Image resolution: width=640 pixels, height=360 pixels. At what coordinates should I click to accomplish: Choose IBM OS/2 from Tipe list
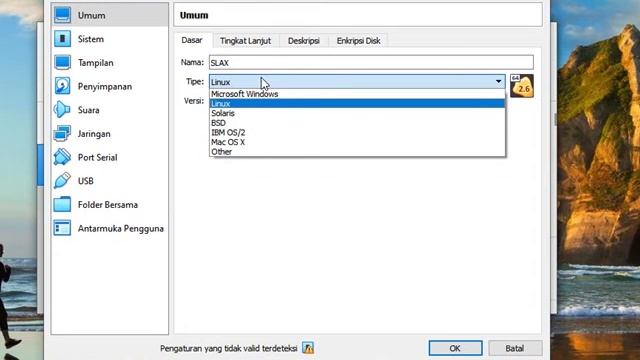click(x=357, y=133)
